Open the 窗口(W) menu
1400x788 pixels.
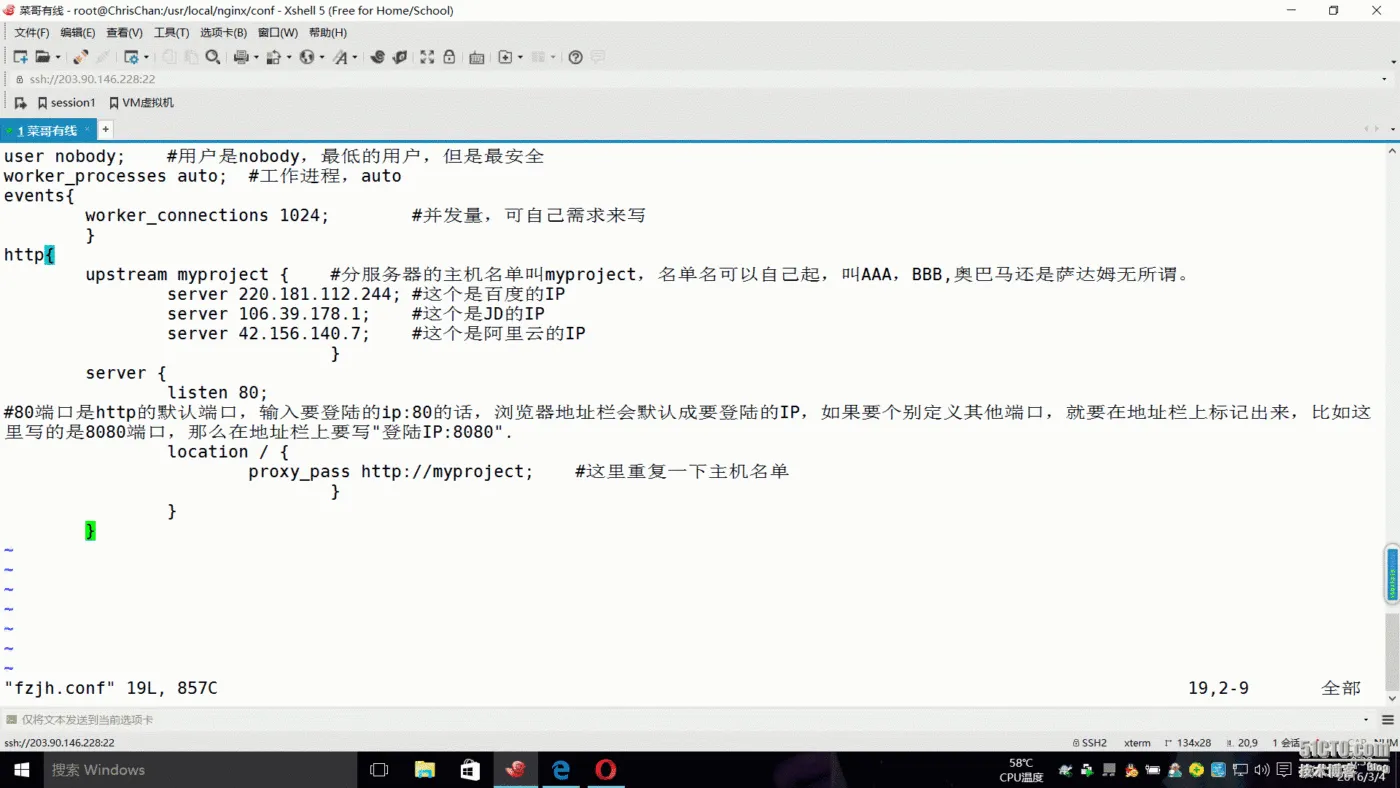pos(278,33)
